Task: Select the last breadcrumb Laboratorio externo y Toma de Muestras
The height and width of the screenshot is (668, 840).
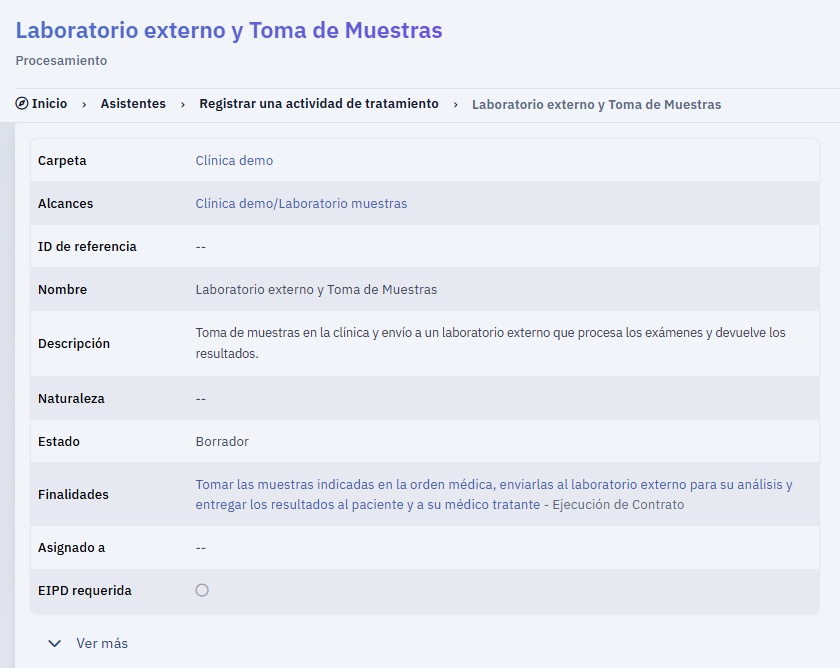Action: point(596,104)
